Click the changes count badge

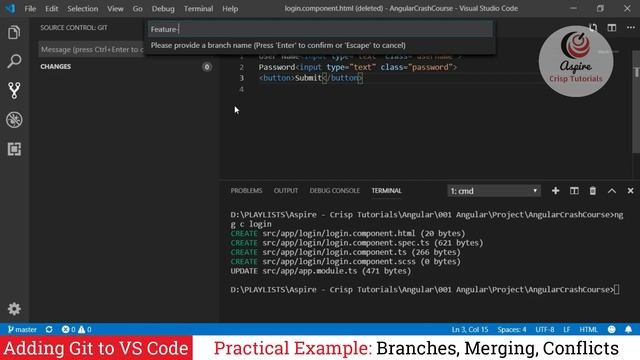(x=207, y=67)
